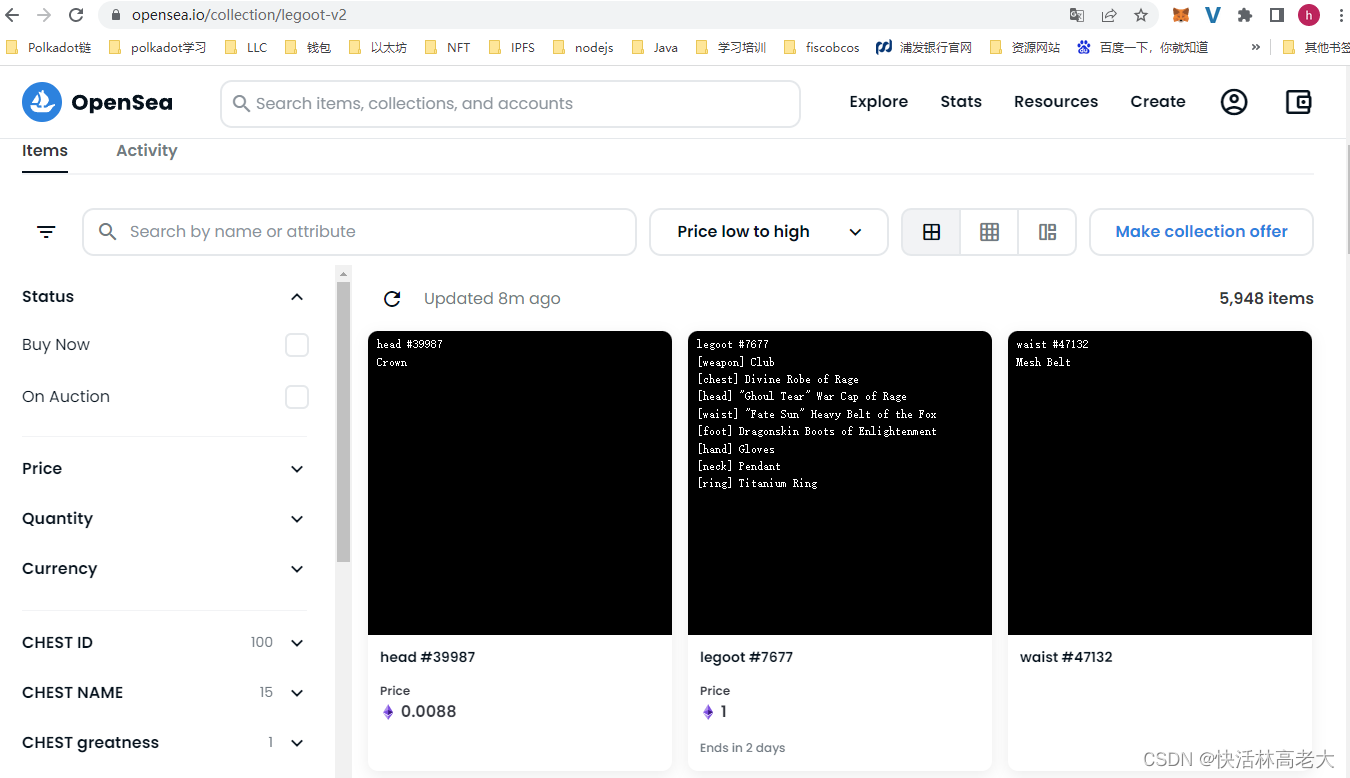Image resolution: width=1350 pixels, height=778 pixels.
Task: Open the Polkadot链 bookmark folder
Action: pyautogui.click(x=49, y=47)
